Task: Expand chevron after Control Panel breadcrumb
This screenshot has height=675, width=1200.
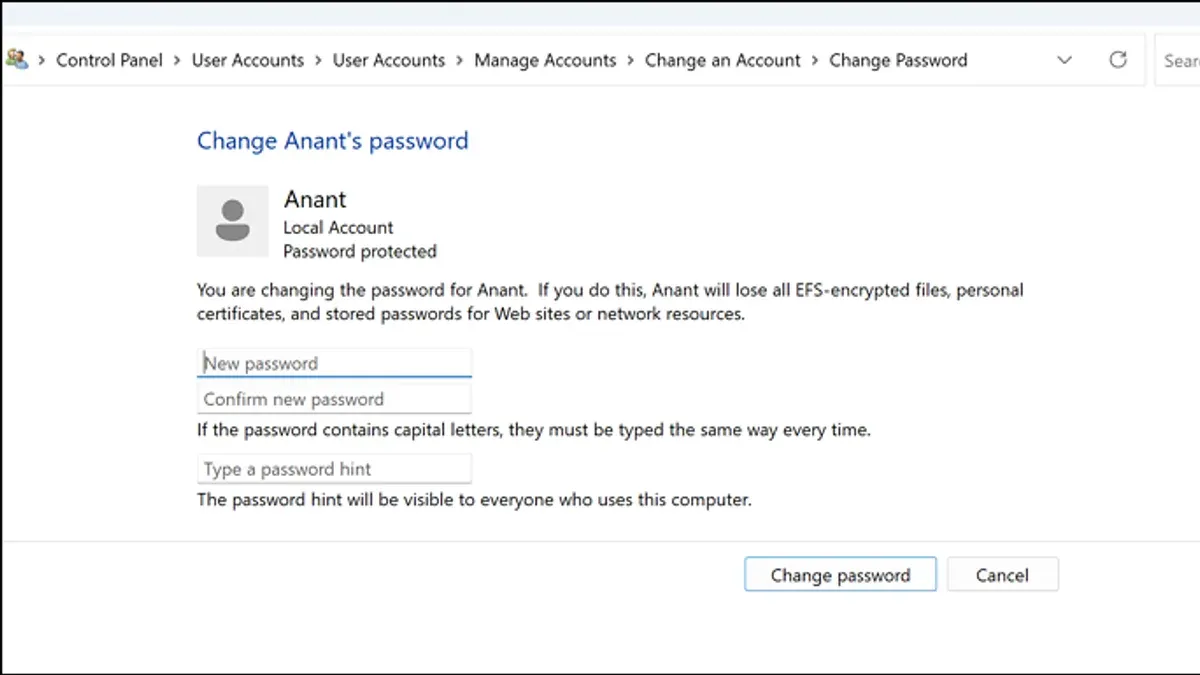Action: [x=177, y=60]
